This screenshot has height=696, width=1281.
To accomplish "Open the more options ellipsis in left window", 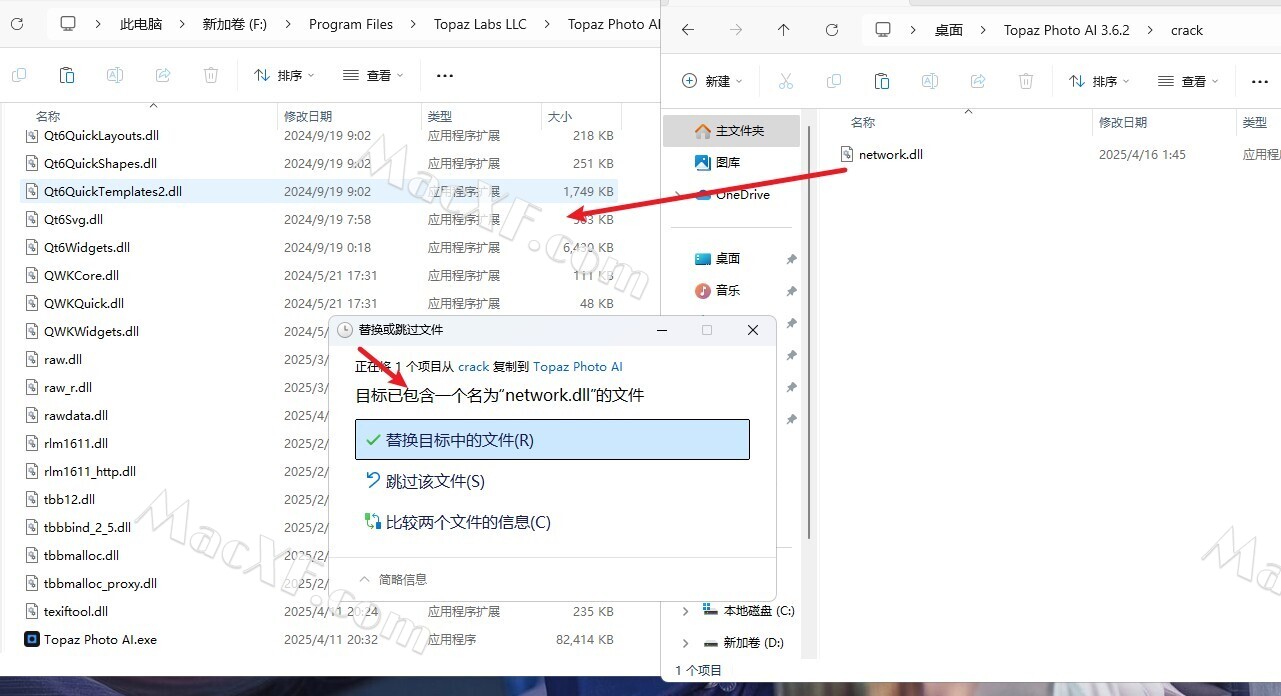I will (445, 75).
